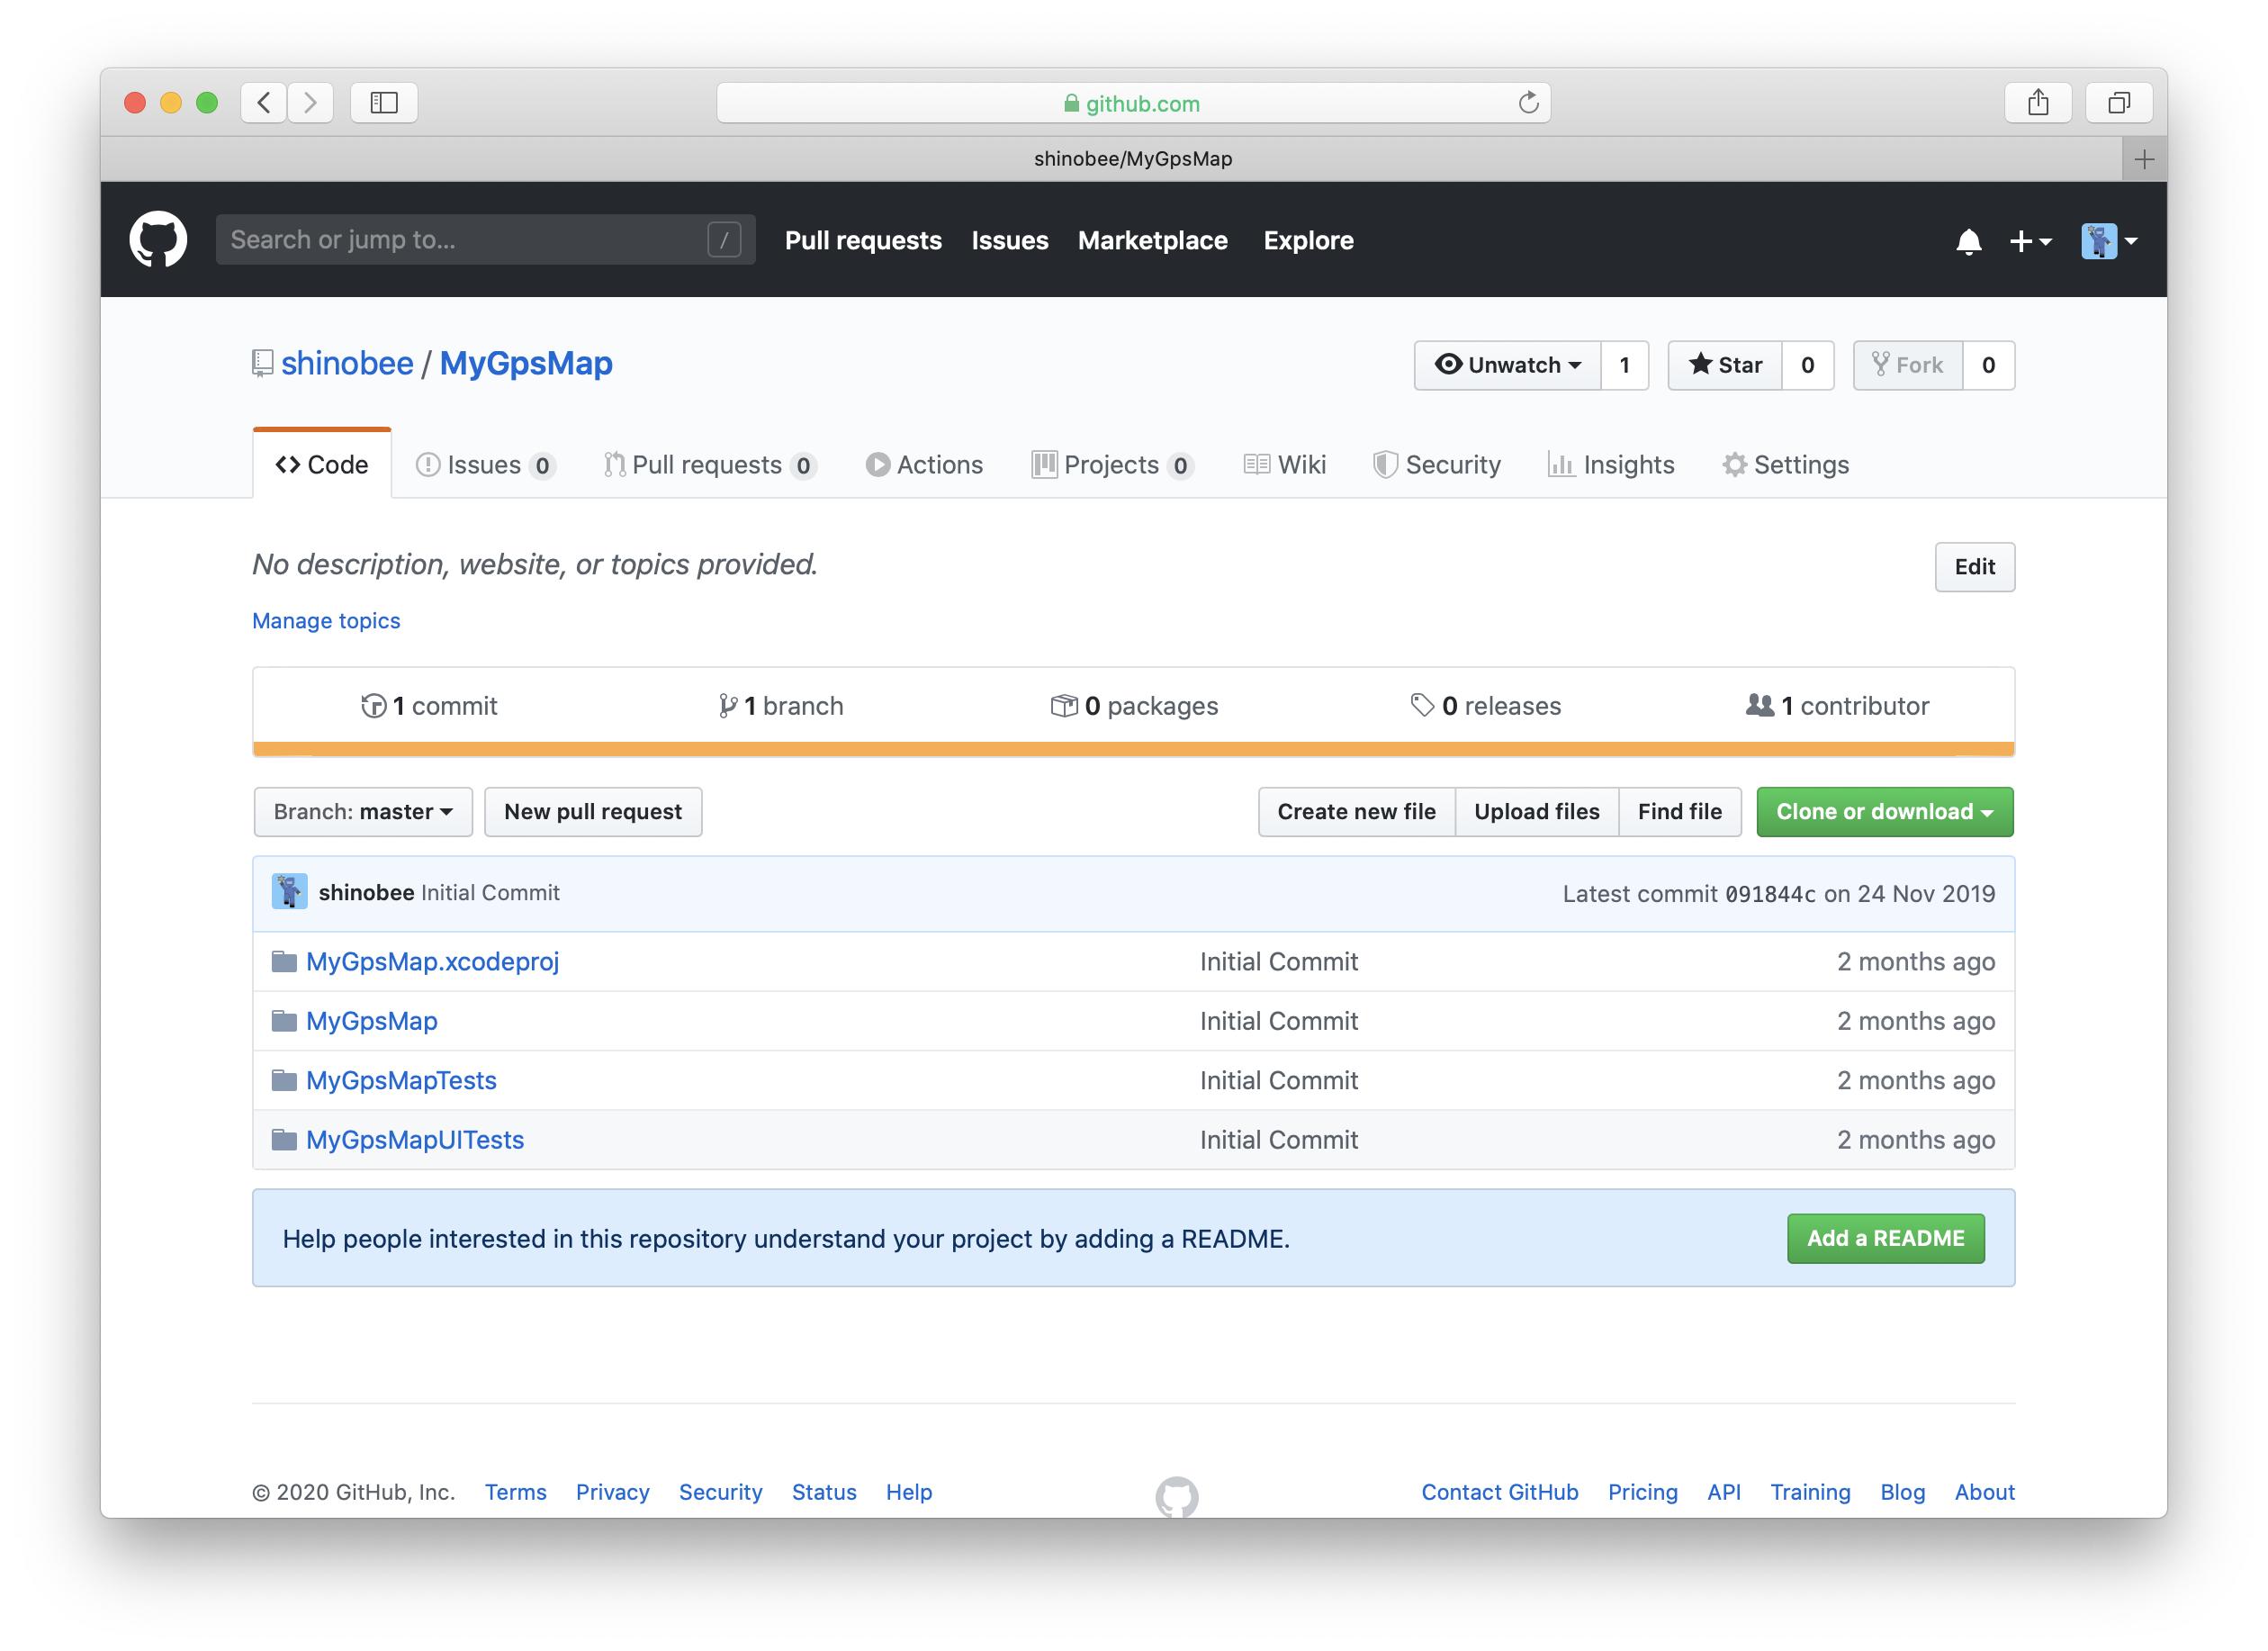
Task: Star the MyGpsMap repository
Action: pos(1725,365)
